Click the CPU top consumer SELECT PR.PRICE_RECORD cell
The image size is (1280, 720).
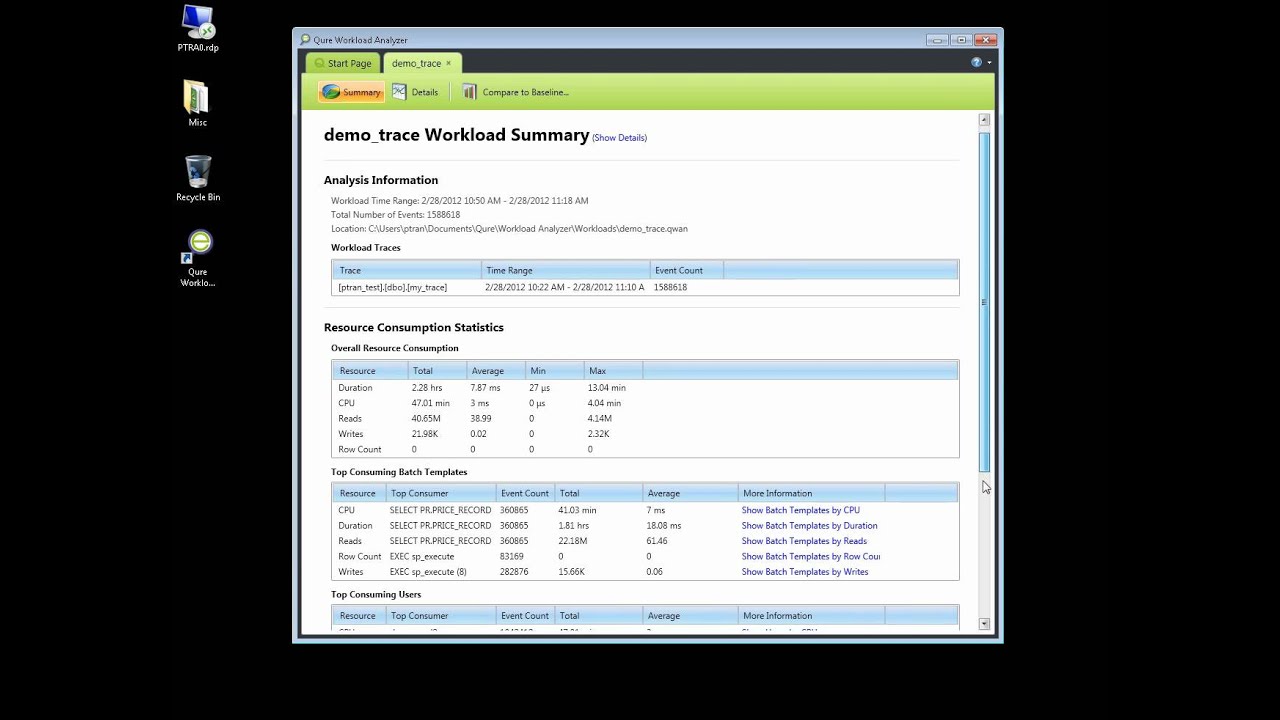(x=440, y=510)
